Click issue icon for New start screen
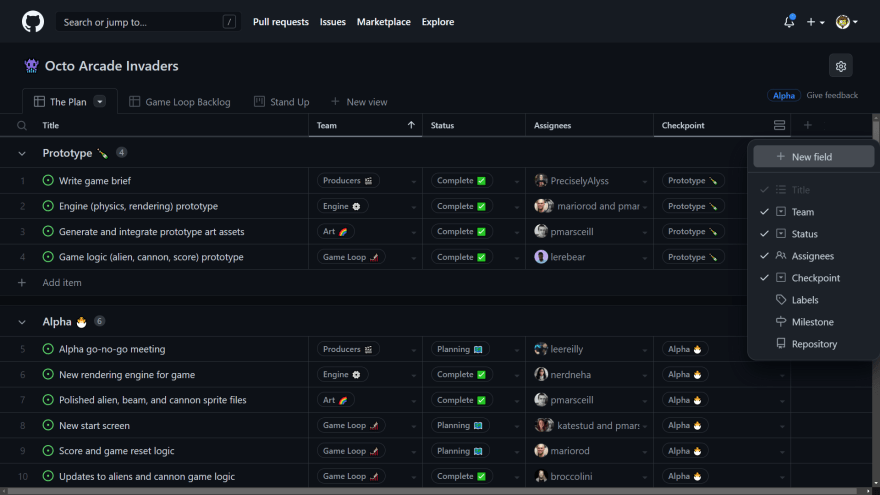Image resolution: width=880 pixels, height=495 pixels. (x=48, y=425)
